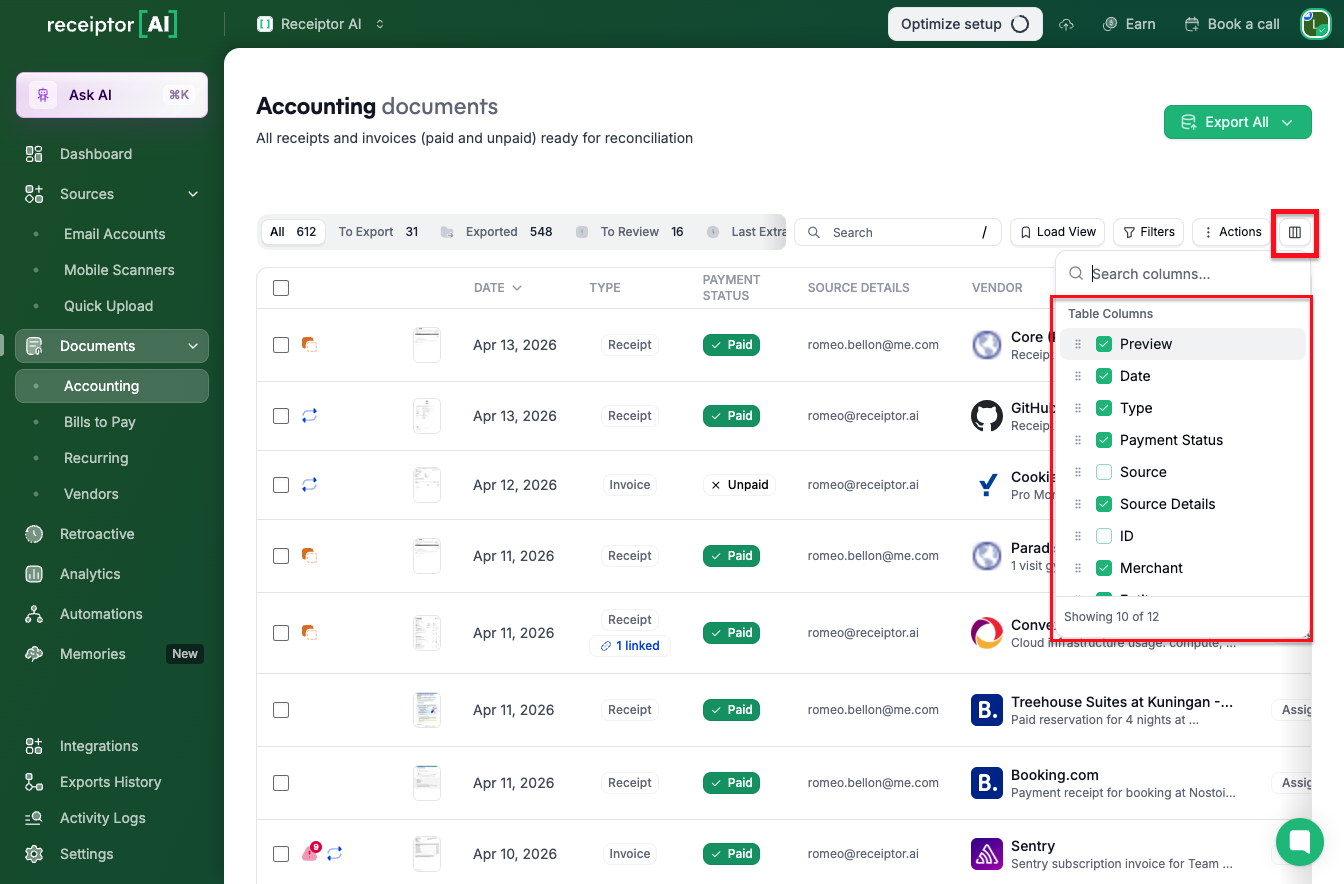Click the Integrations icon

pyautogui.click(x=34, y=746)
